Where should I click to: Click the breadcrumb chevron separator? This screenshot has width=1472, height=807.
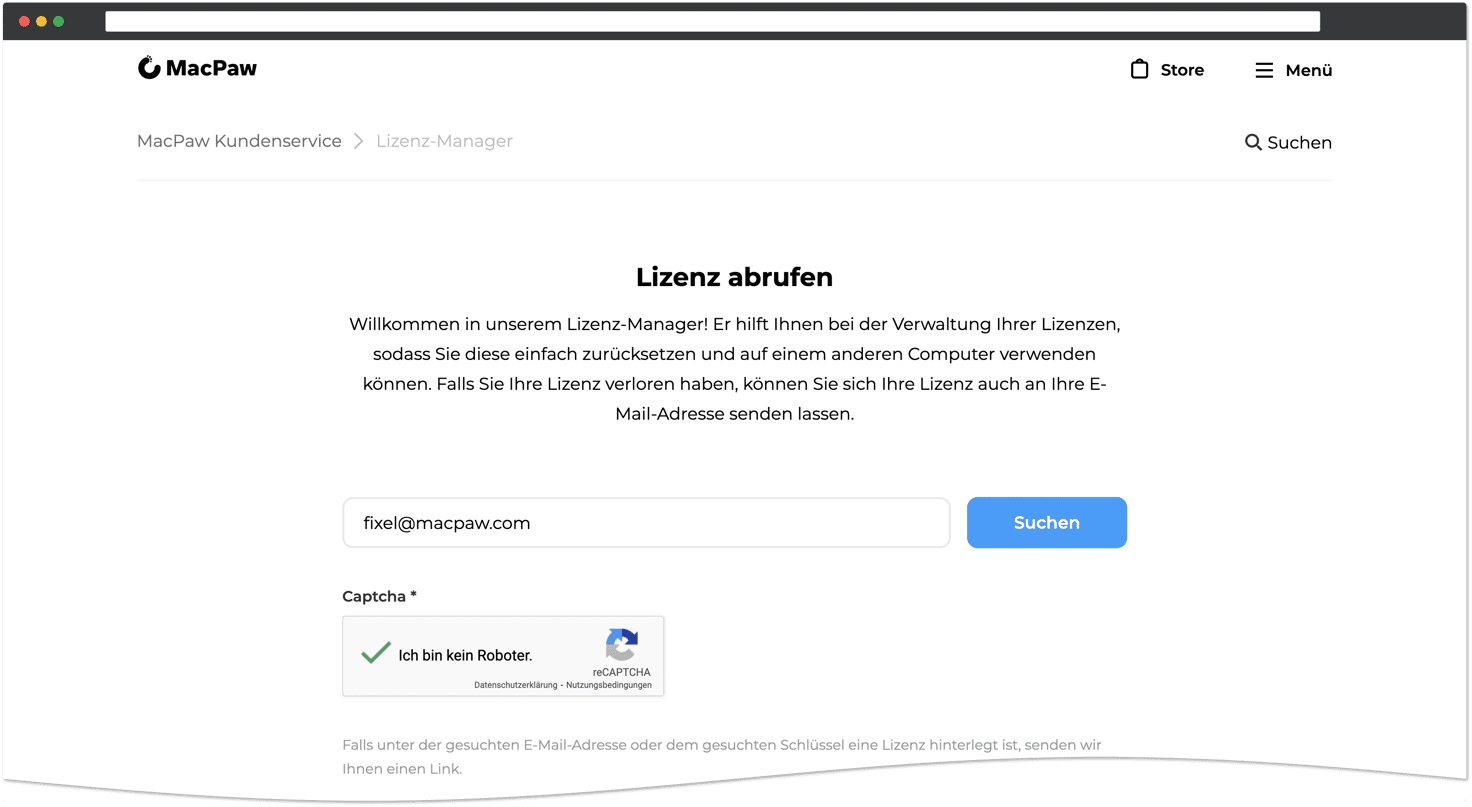[x=358, y=141]
